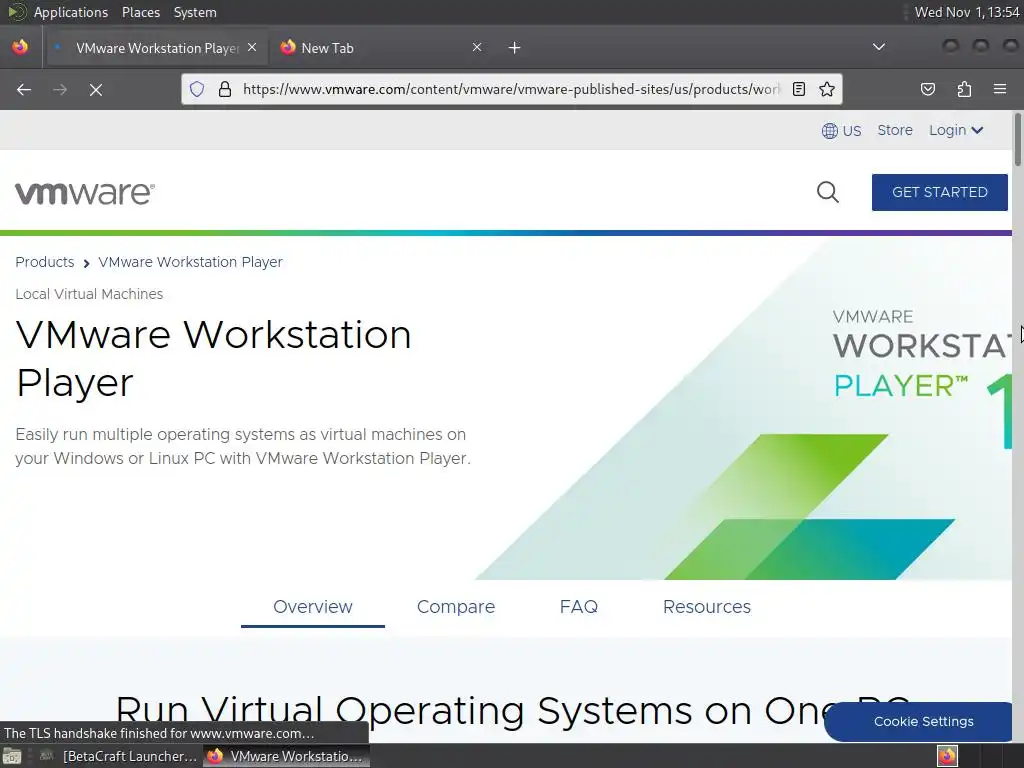
Task: Select VMware Workstation taskbar window entry
Action: (286, 756)
